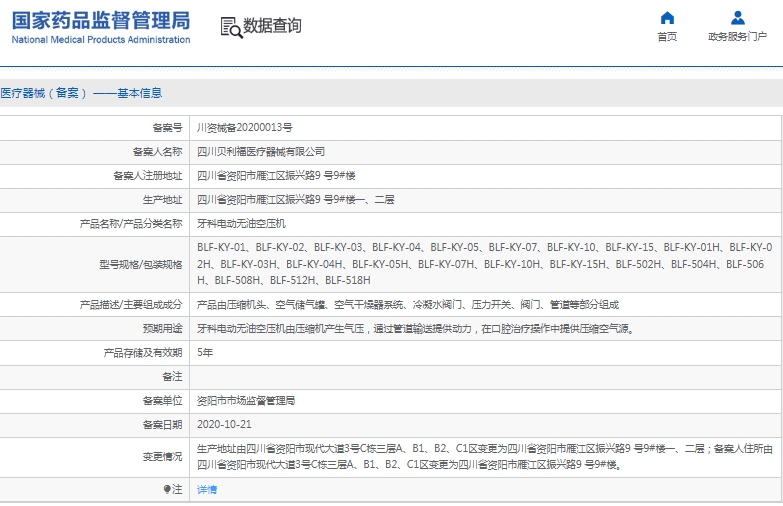Click the National Medical Products Administration text
The image size is (783, 506).
[x=101, y=39]
